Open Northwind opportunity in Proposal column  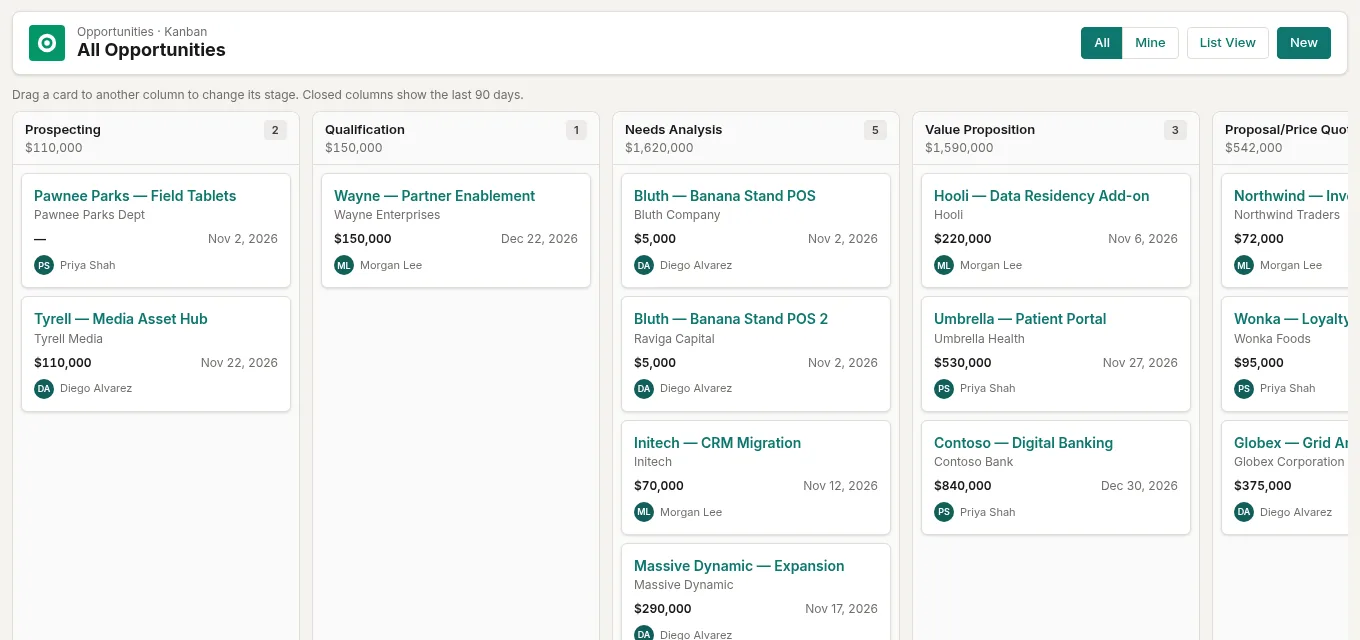point(1291,196)
